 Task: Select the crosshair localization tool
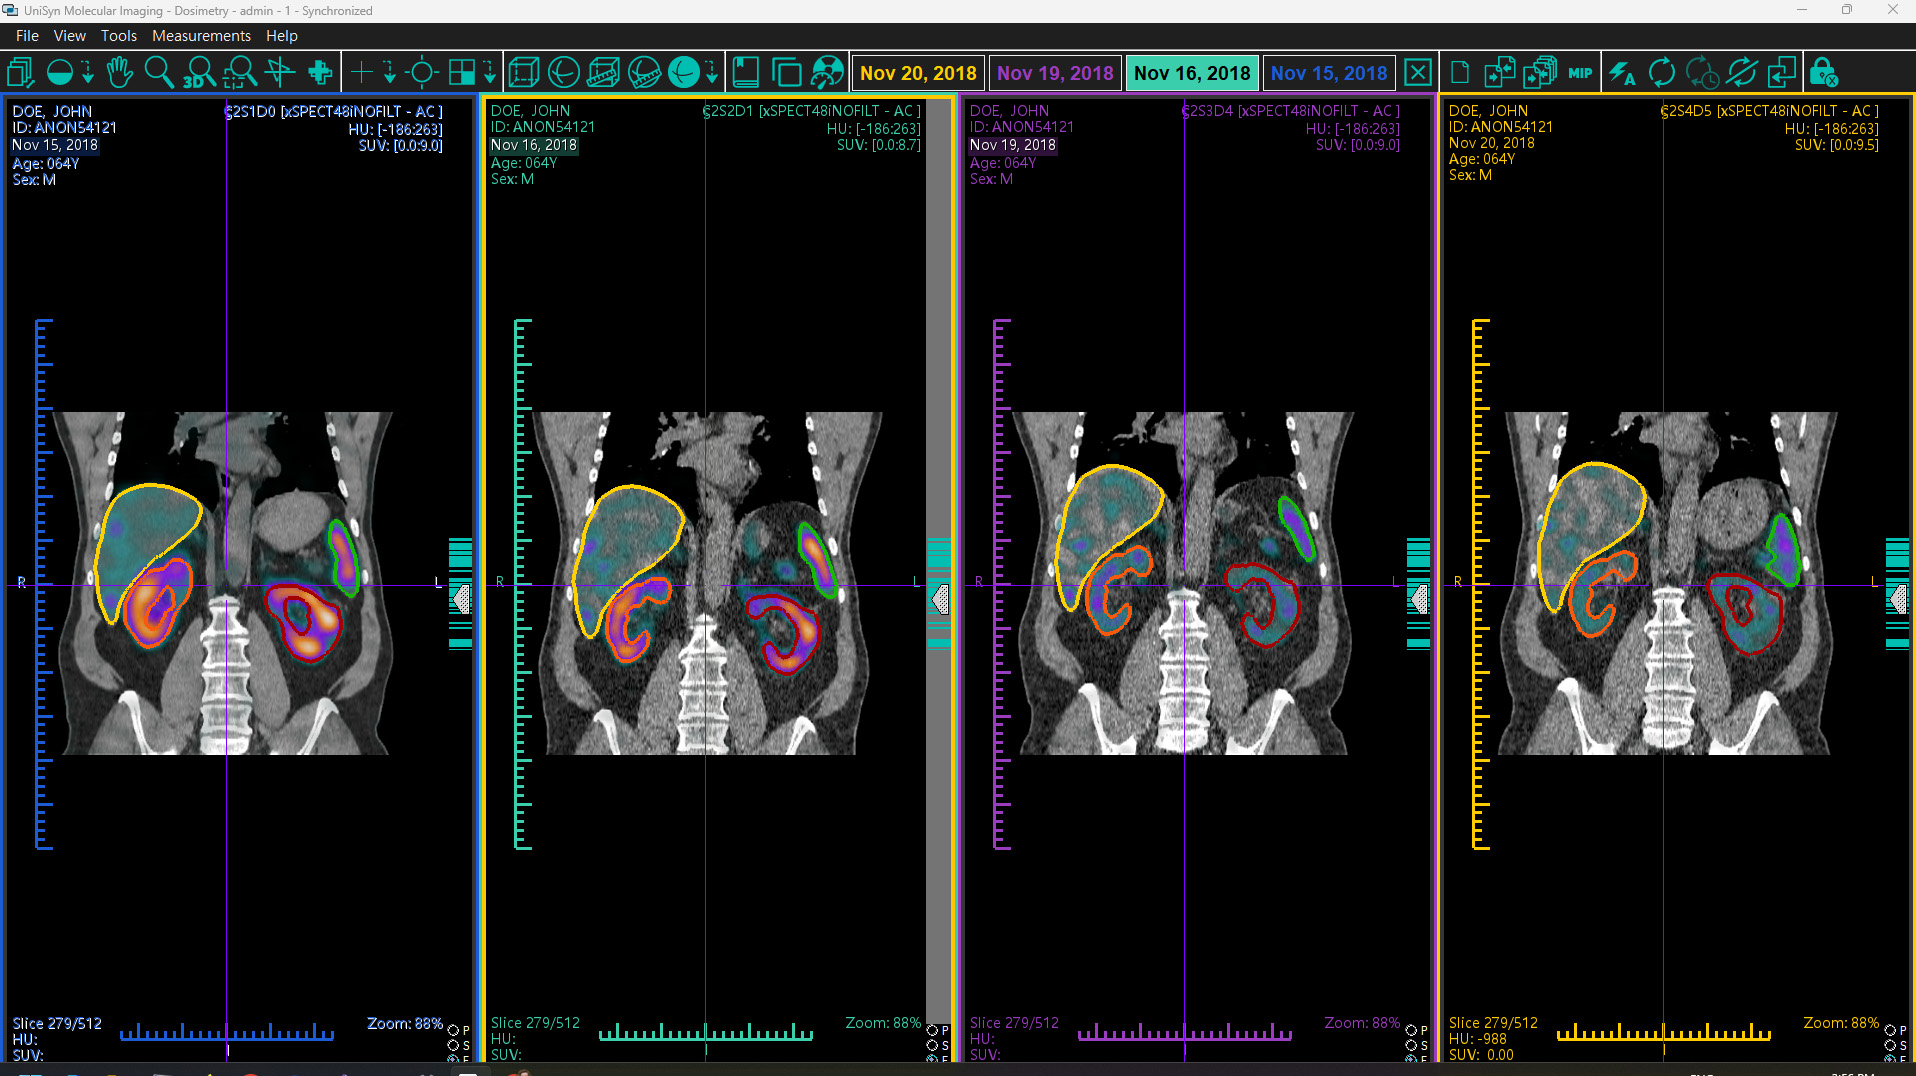pyautogui.click(x=423, y=72)
